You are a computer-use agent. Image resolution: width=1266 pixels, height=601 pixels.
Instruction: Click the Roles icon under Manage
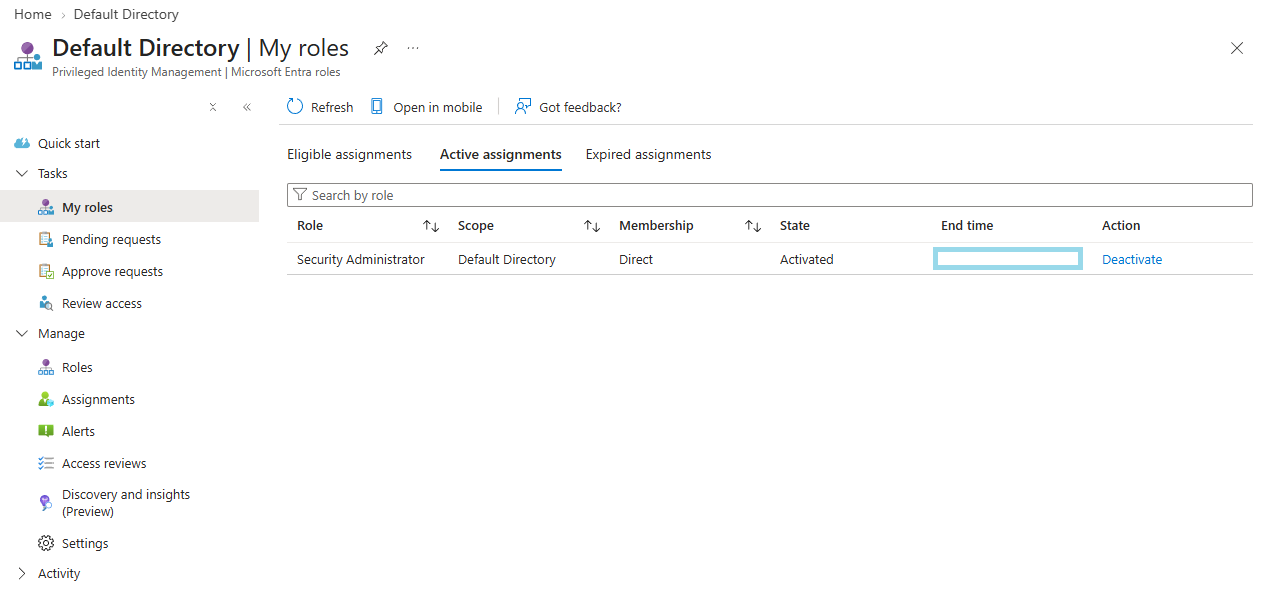pyautogui.click(x=46, y=367)
